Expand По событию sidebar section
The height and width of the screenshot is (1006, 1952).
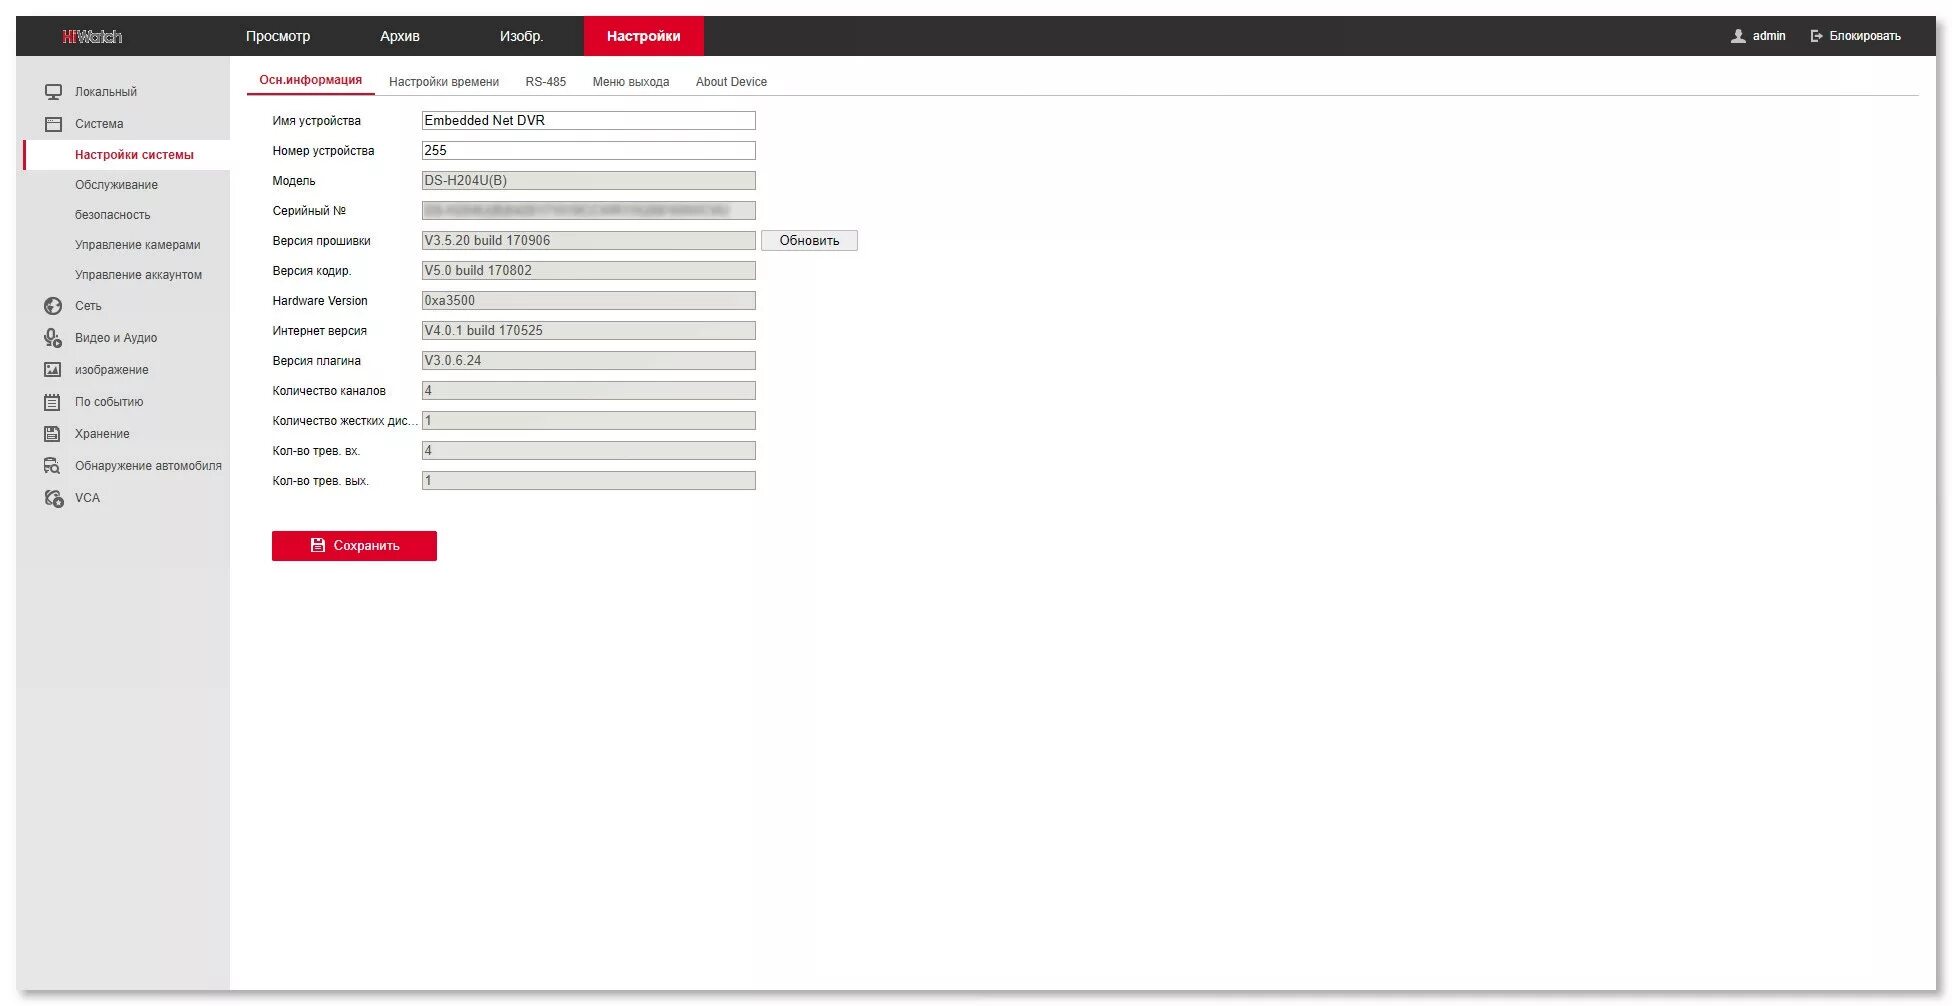tap(109, 402)
